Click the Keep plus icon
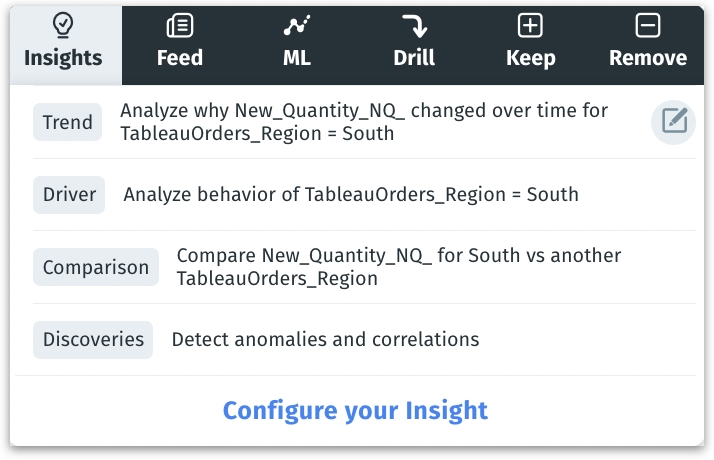Screen dimensions: 714x460 530,26
